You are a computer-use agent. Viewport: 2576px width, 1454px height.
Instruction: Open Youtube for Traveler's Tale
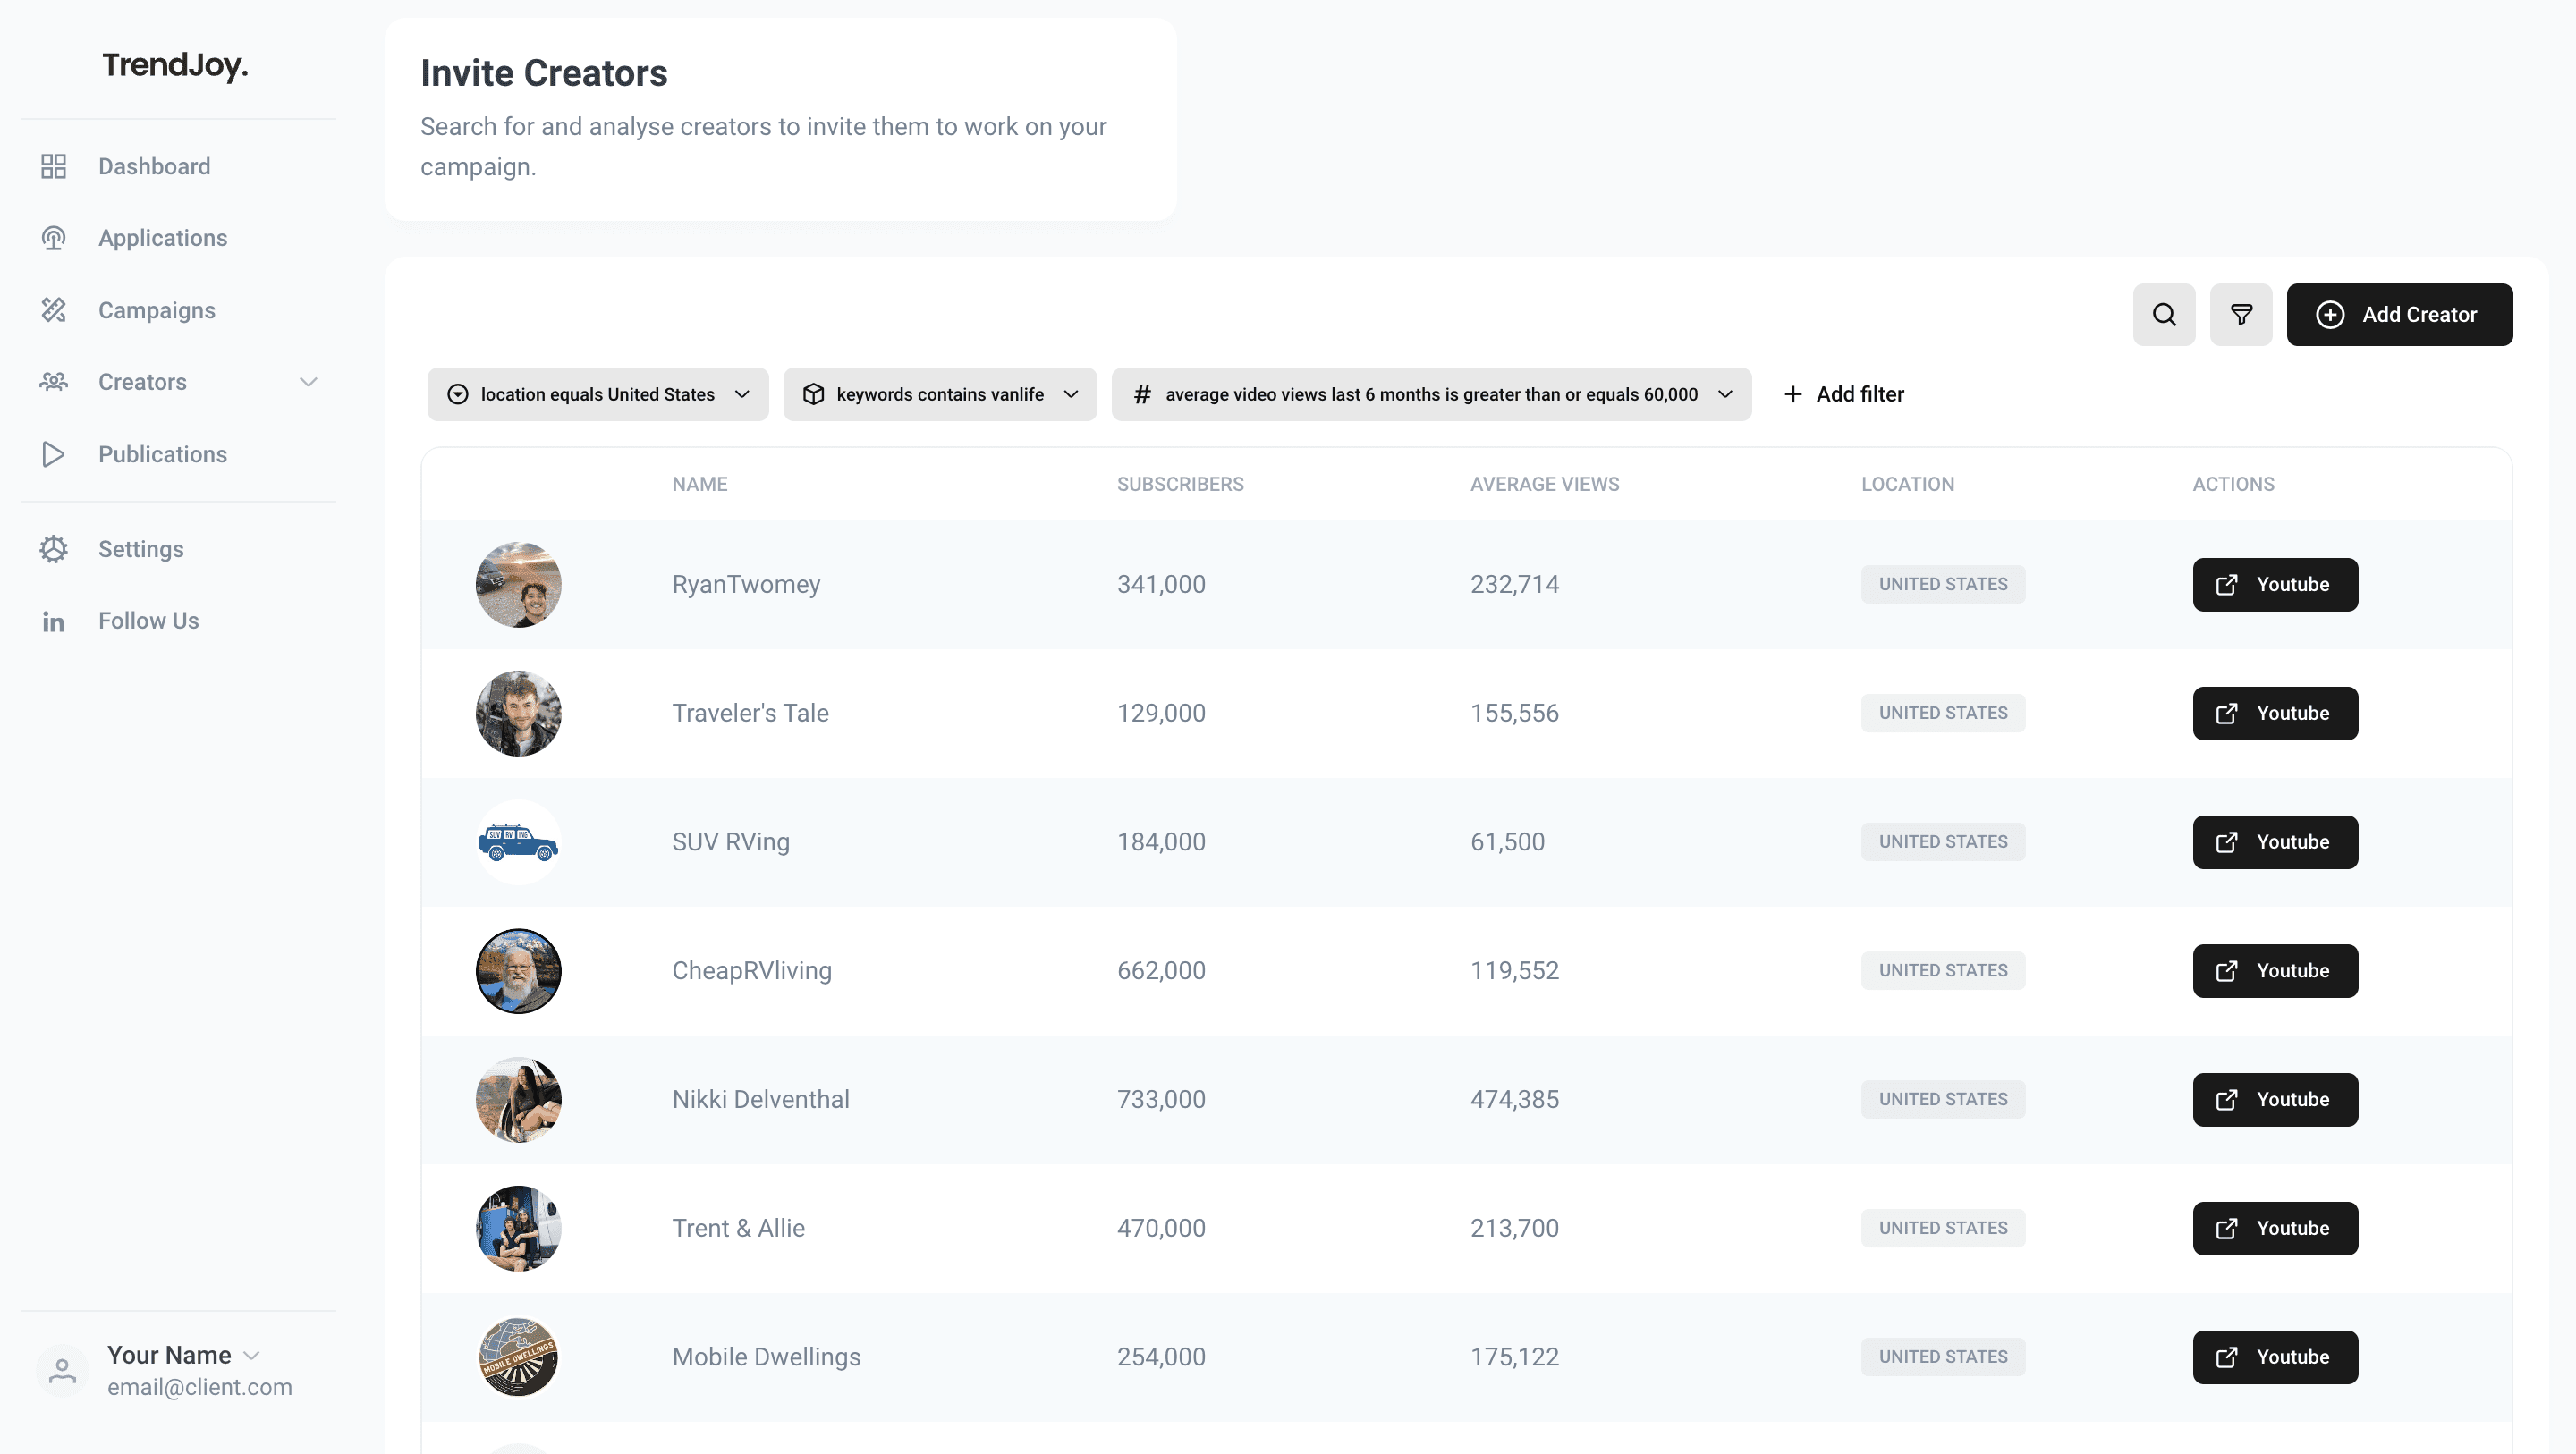click(2275, 713)
